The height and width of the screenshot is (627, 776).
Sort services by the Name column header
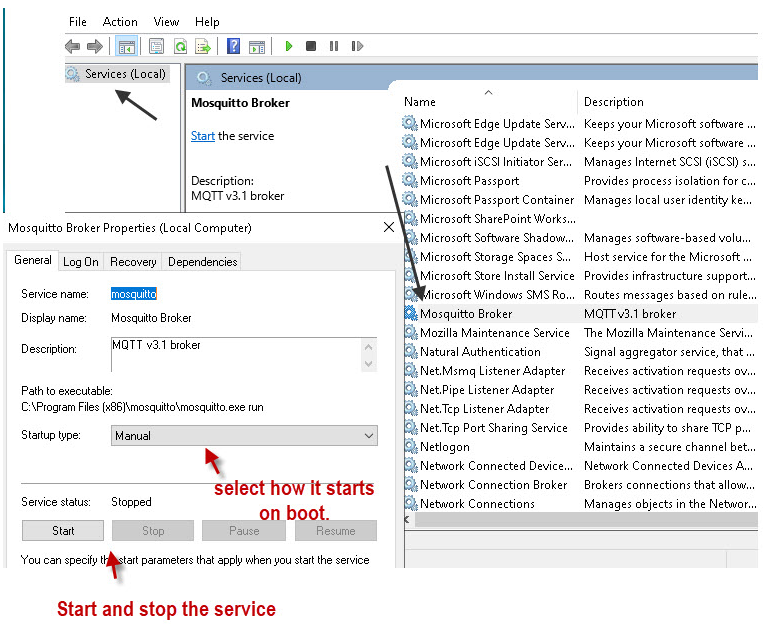[x=420, y=102]
